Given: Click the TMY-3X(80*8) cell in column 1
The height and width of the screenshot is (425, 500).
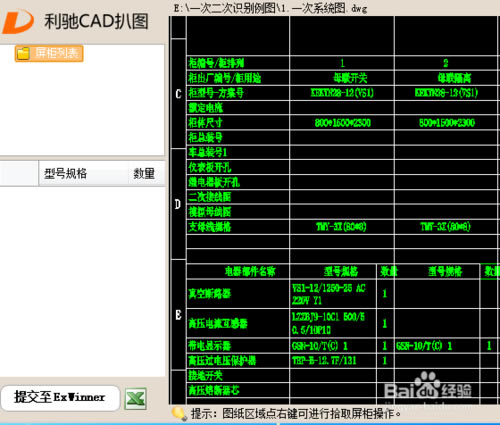Looking at the screenshot, I should 341,227.
